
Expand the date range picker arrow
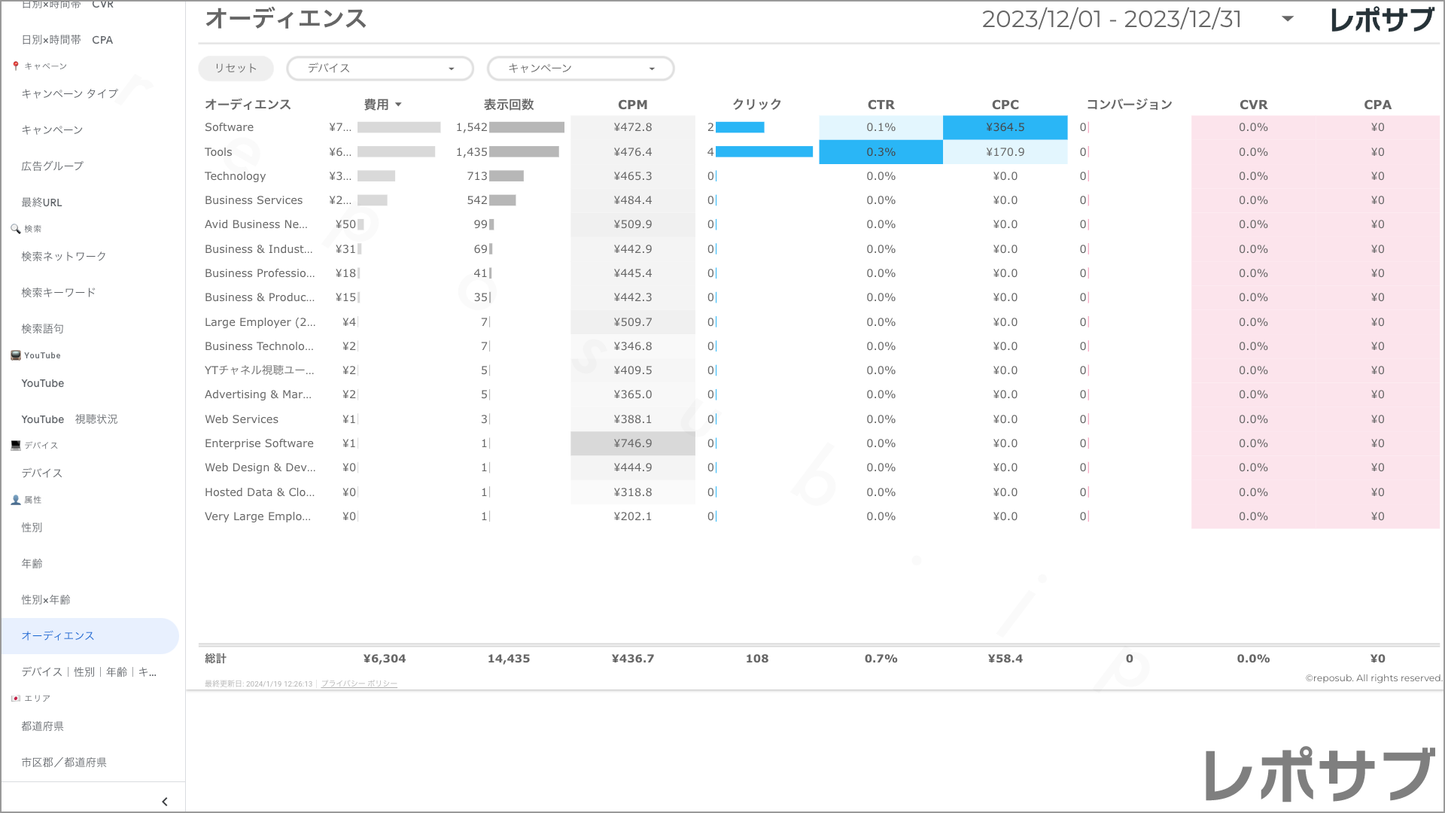tap(1287, 19)
